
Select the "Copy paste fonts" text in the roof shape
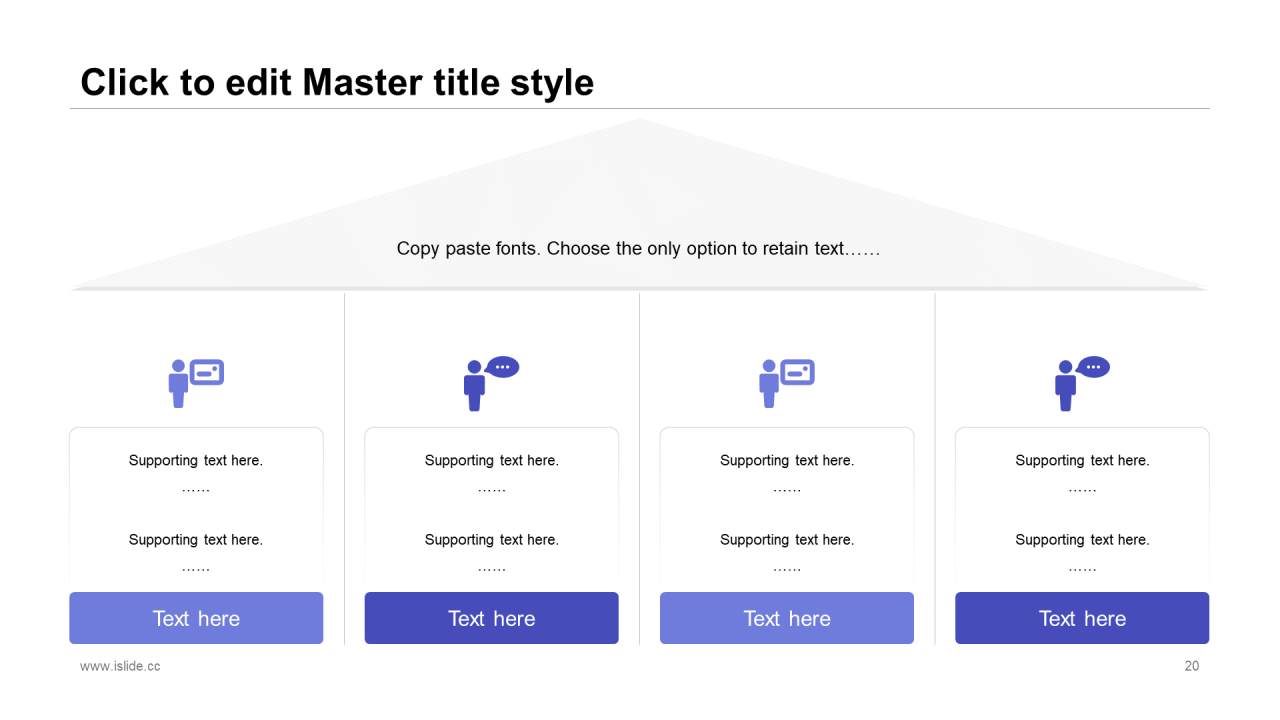(x=638, y=249)
